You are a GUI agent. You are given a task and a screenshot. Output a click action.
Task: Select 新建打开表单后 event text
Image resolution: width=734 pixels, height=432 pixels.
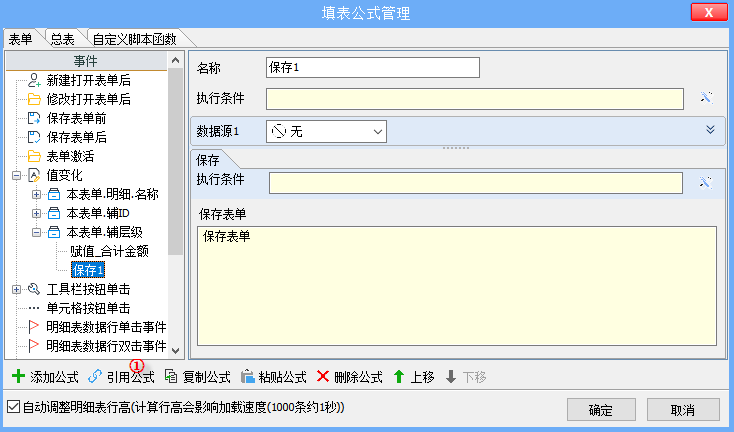(88, 81)
